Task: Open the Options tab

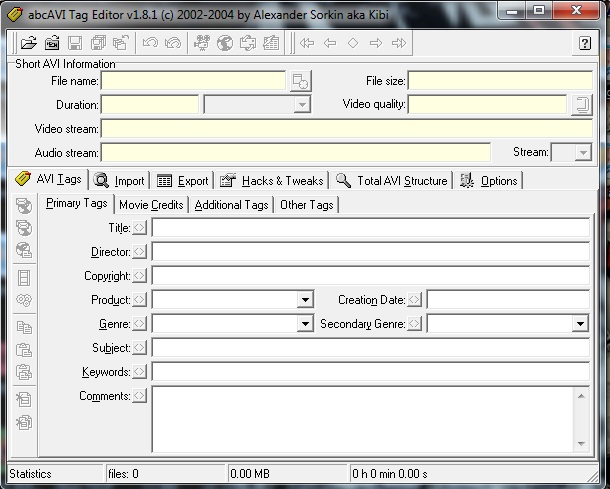Action: tap(489, 181)
